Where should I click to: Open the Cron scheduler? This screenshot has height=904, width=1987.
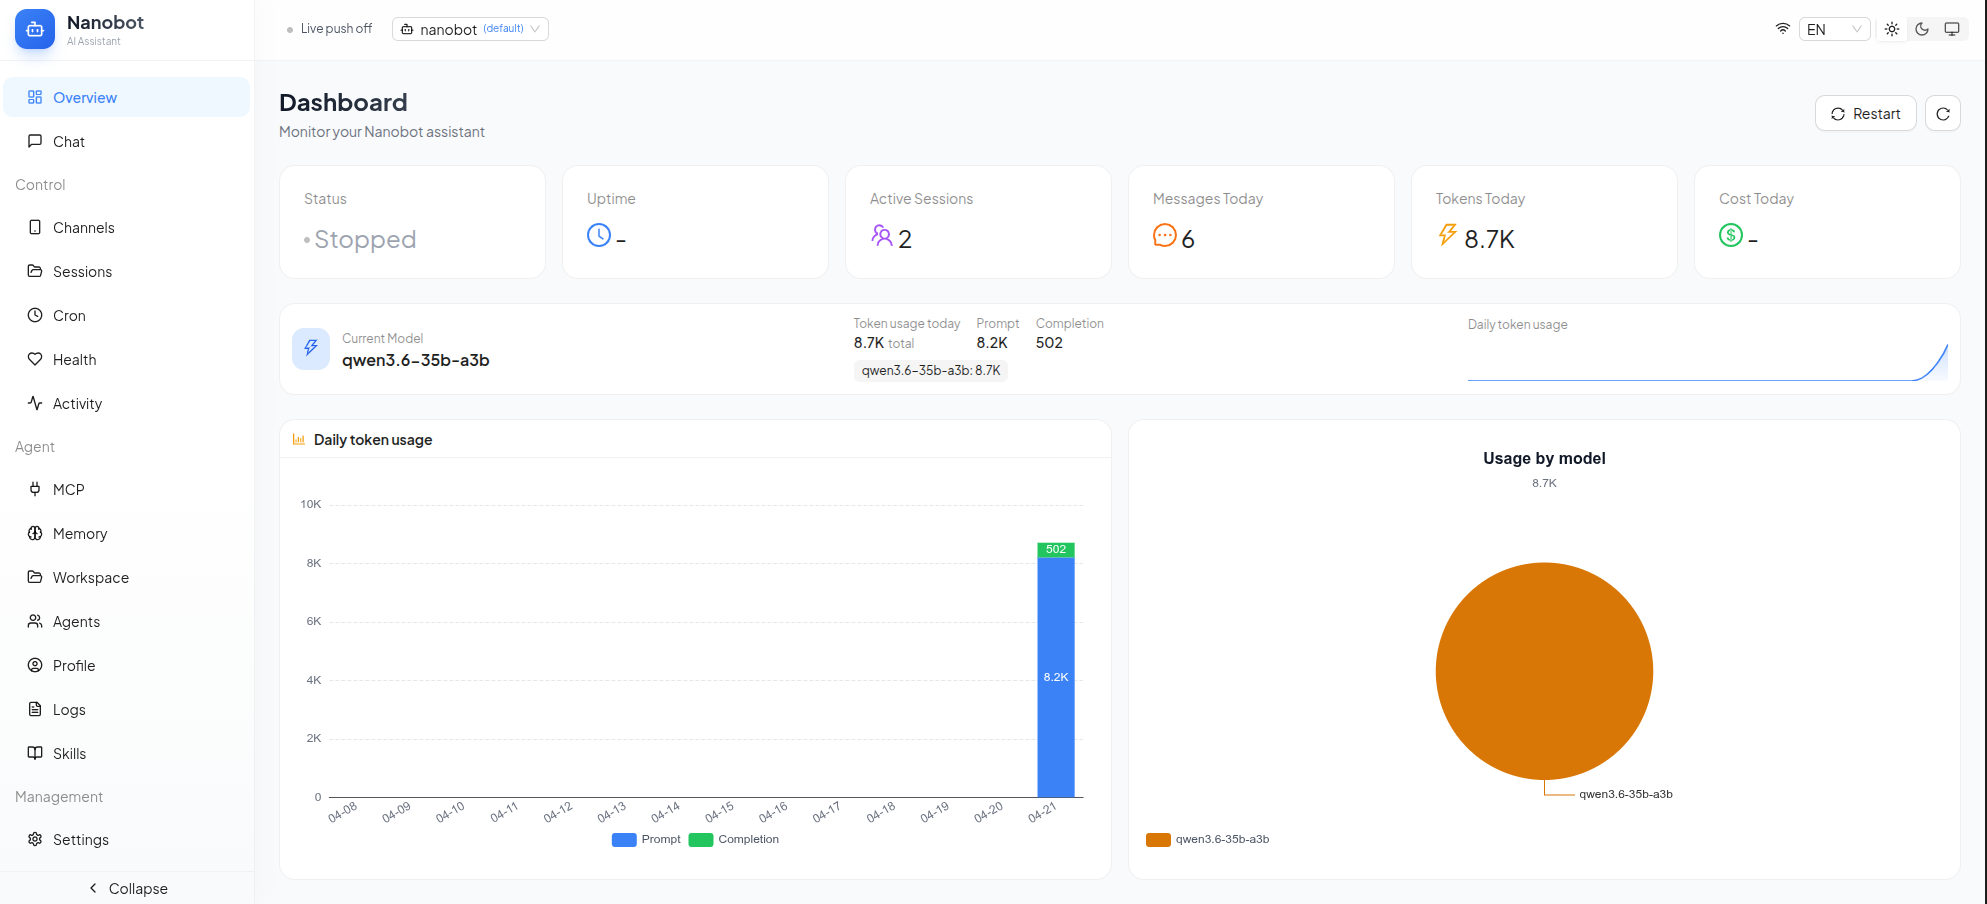coord(70,315)
